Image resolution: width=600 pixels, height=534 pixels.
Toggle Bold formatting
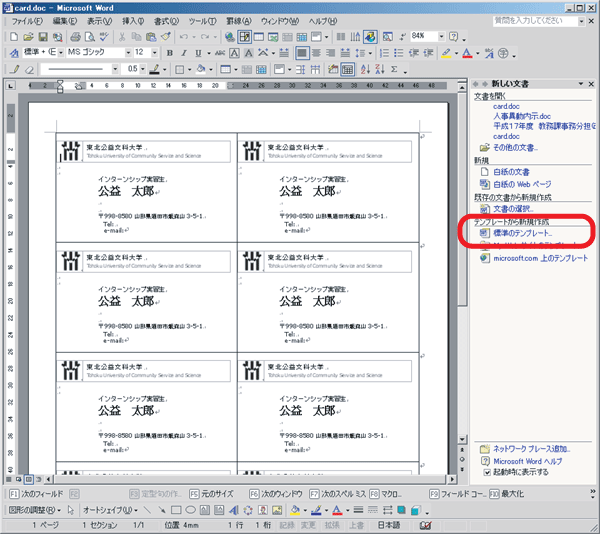tap(170, 53)
